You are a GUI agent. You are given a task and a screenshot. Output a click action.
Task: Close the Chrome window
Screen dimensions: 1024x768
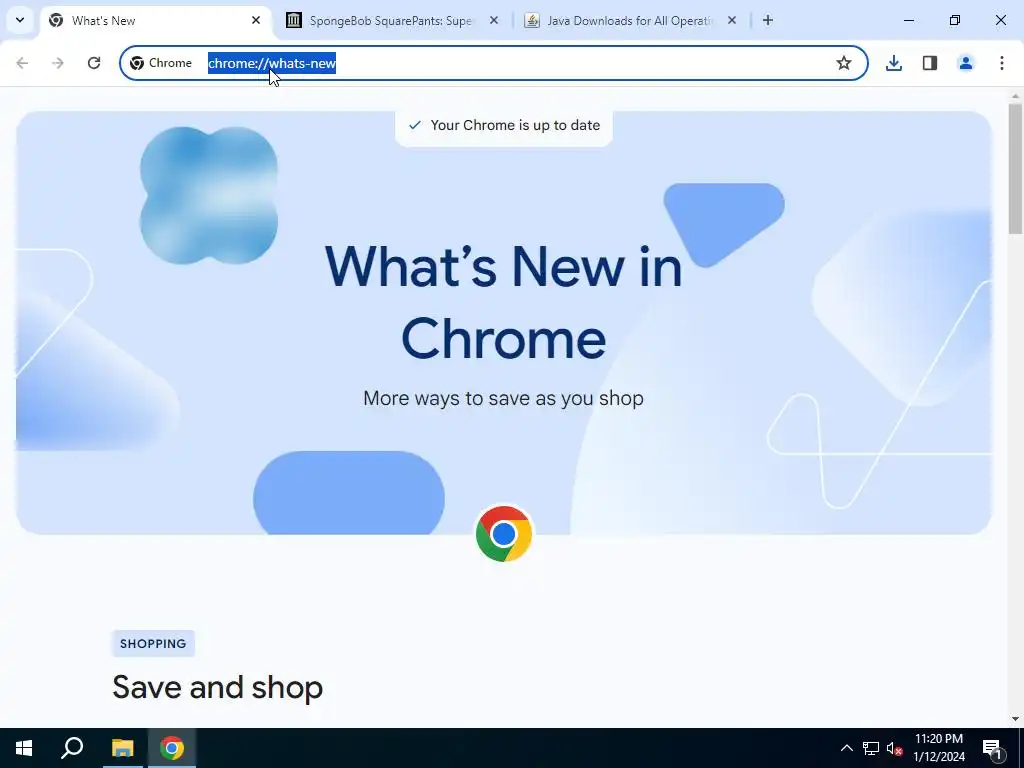[1000, 20]
